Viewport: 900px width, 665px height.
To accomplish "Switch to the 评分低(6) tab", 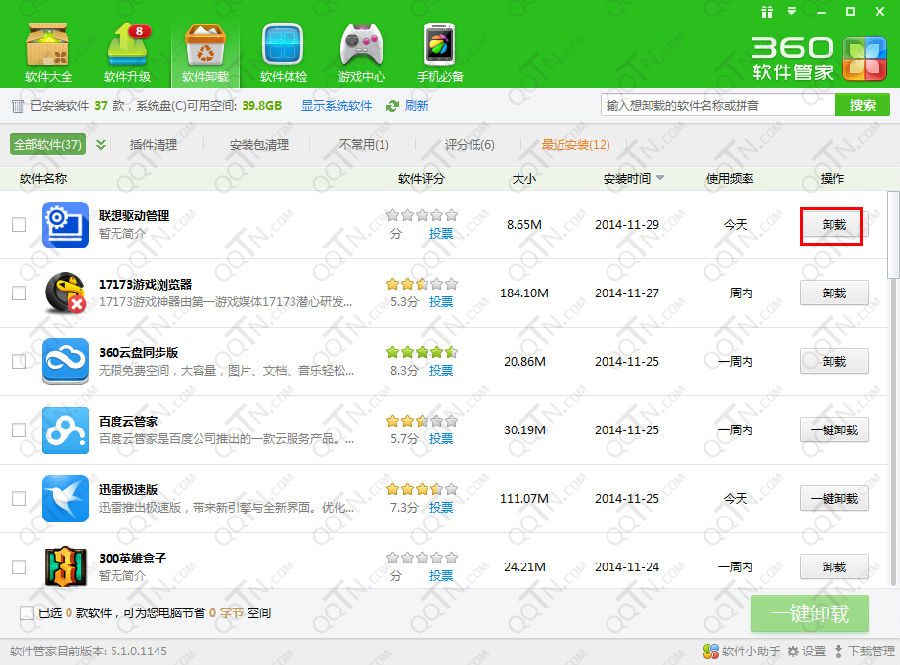I will point(469,145).
